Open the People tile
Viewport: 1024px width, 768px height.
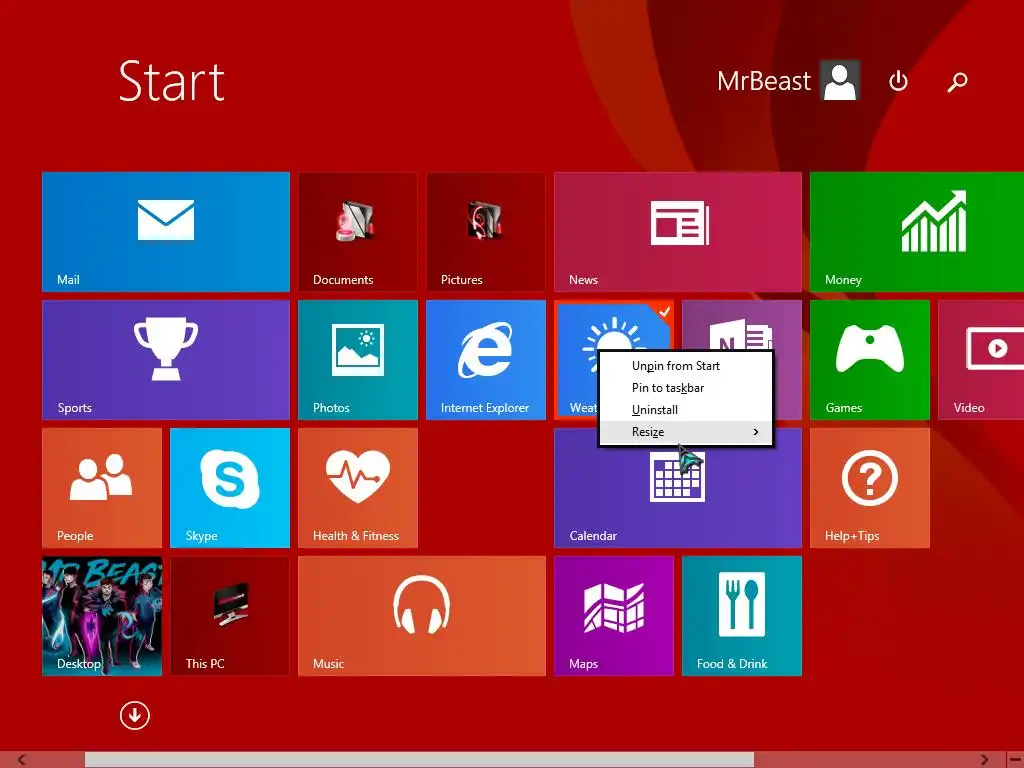102,488
